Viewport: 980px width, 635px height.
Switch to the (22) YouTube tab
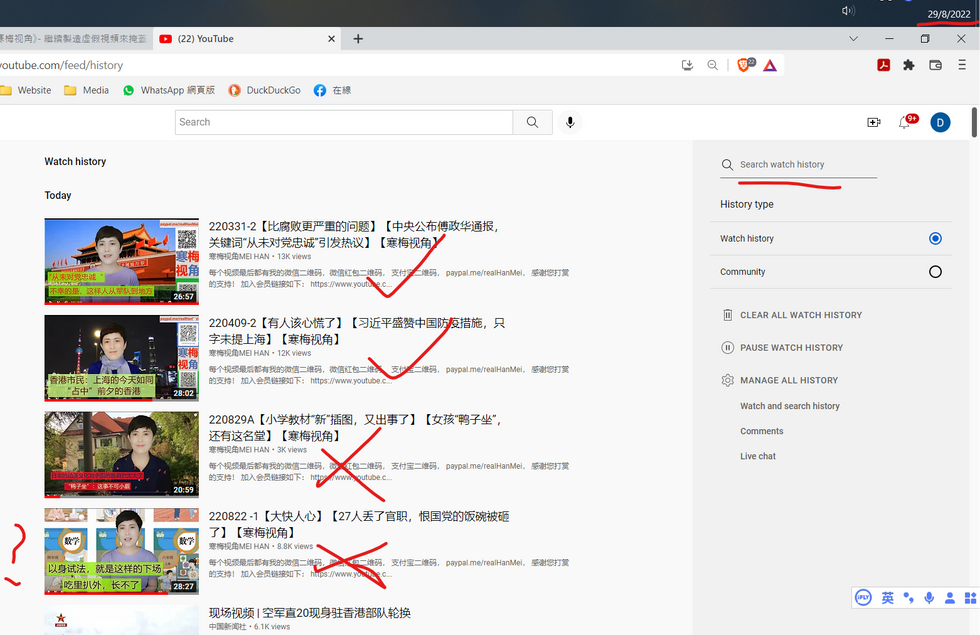click(x=247, y=39)
